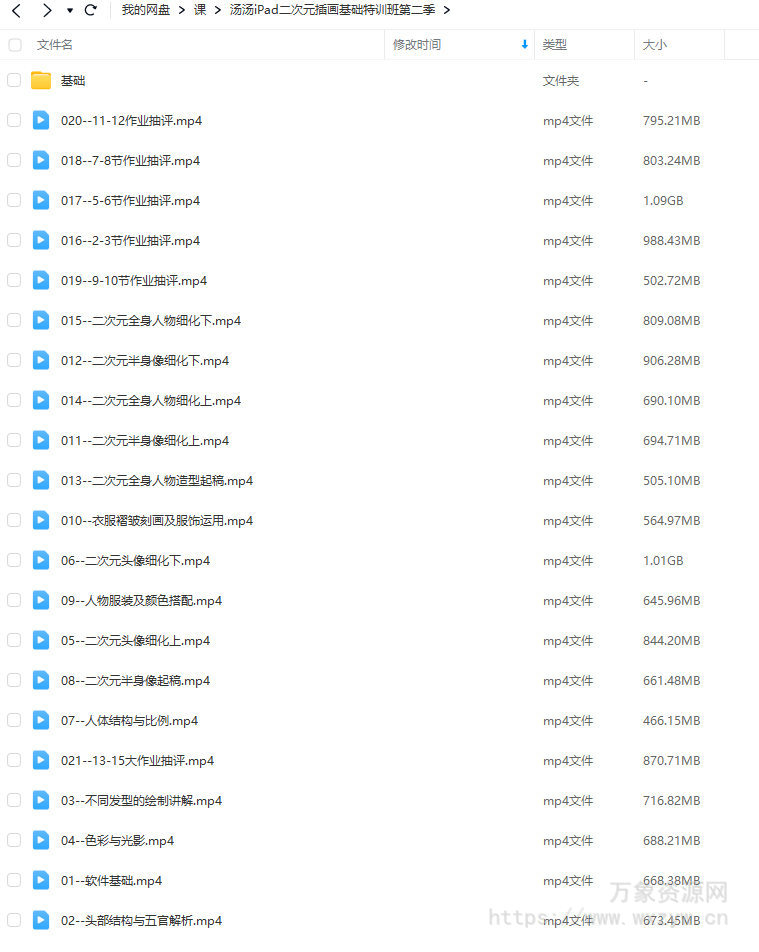The image size is (759, 952).
Task: Sort by 大小 column header
Action: pyautogui.click(x=655, y=45)
